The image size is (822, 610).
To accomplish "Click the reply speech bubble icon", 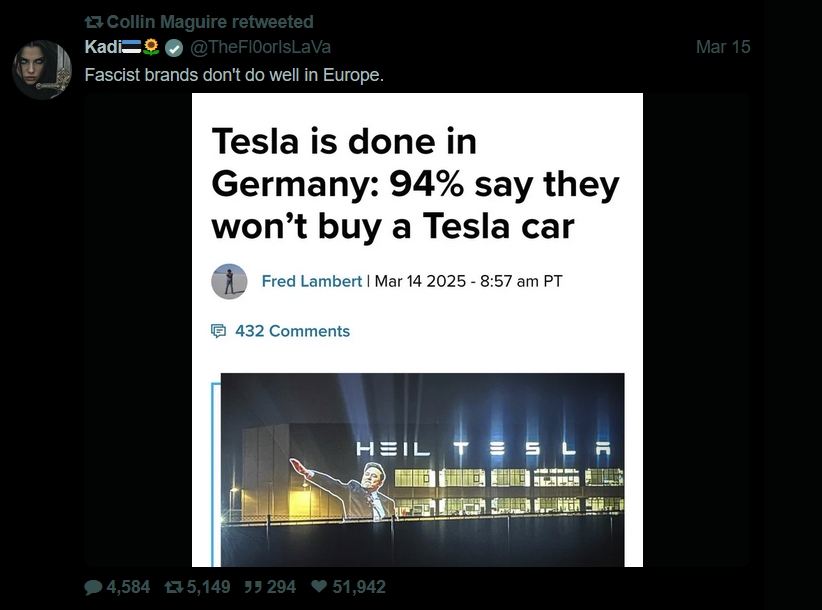I will [x=93, y=587].
